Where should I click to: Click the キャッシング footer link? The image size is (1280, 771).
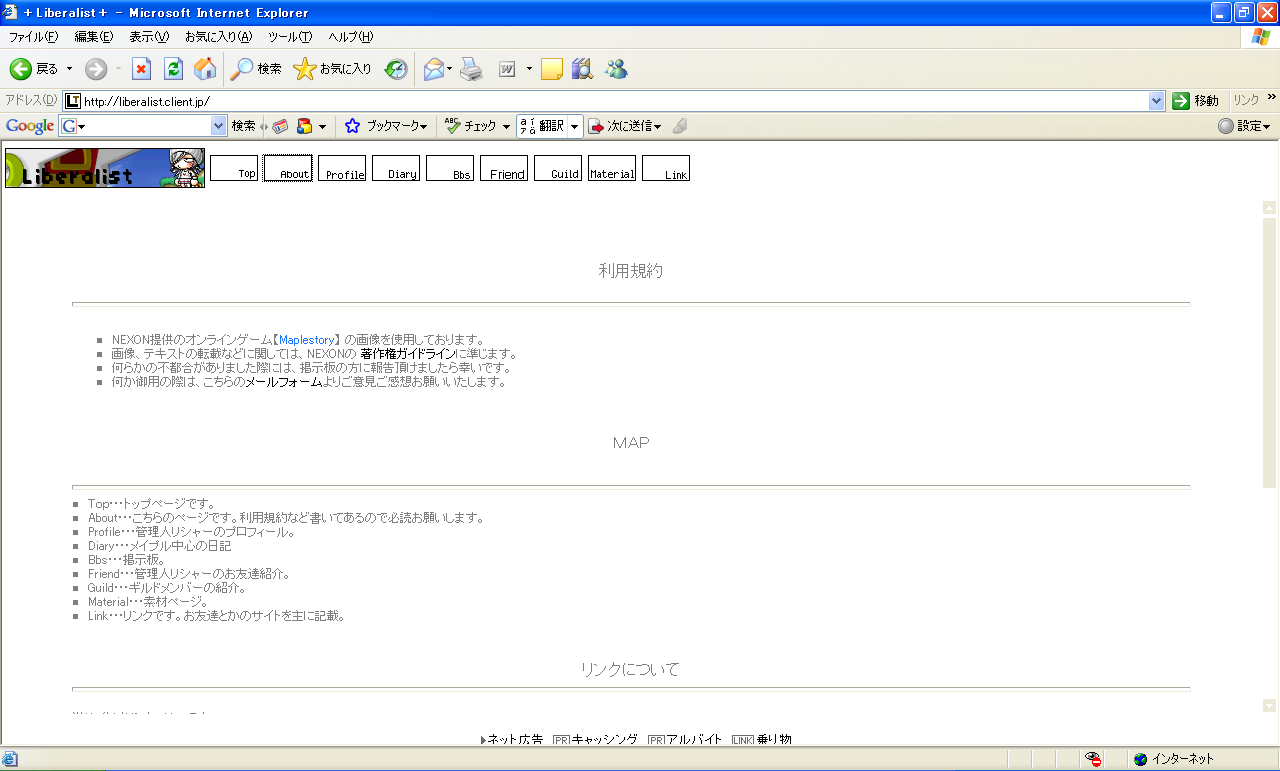pos(605,739)
